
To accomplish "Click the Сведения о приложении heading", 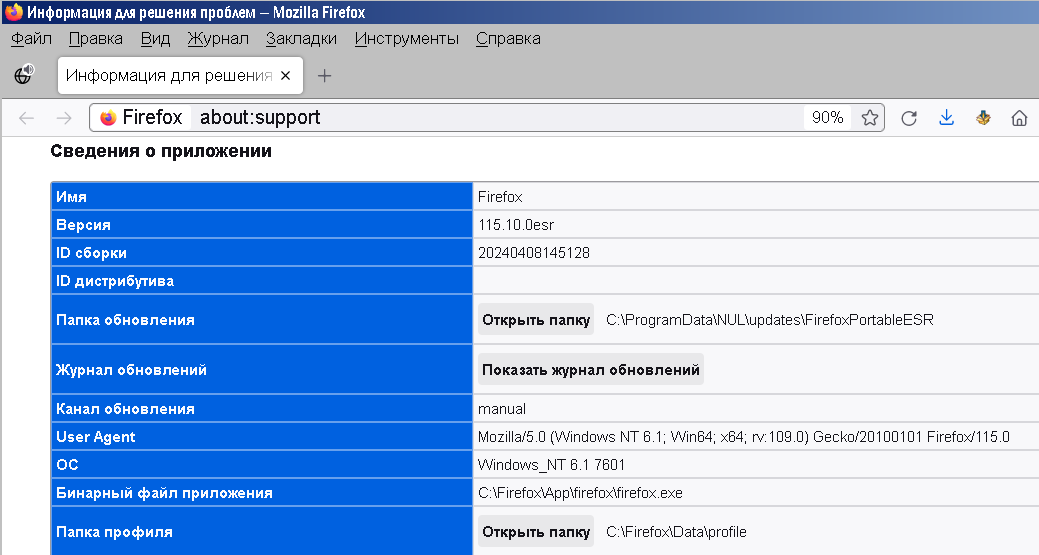I will click(x=161, y=151).
